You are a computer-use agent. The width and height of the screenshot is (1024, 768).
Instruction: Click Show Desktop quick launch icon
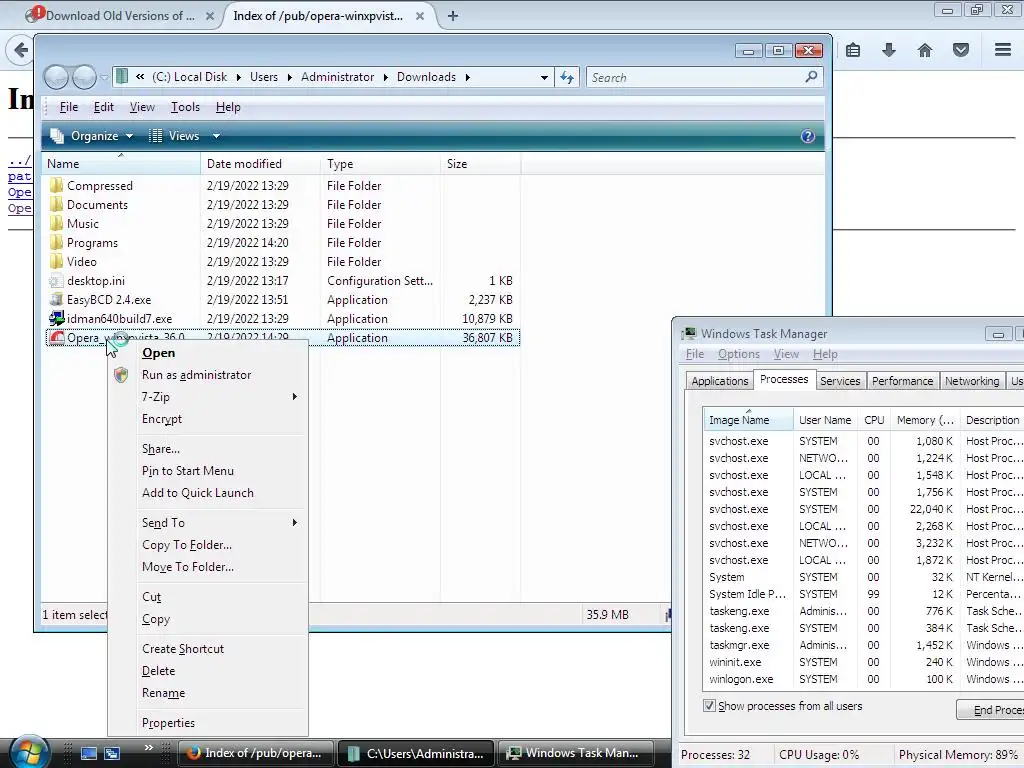pos(89,753)
